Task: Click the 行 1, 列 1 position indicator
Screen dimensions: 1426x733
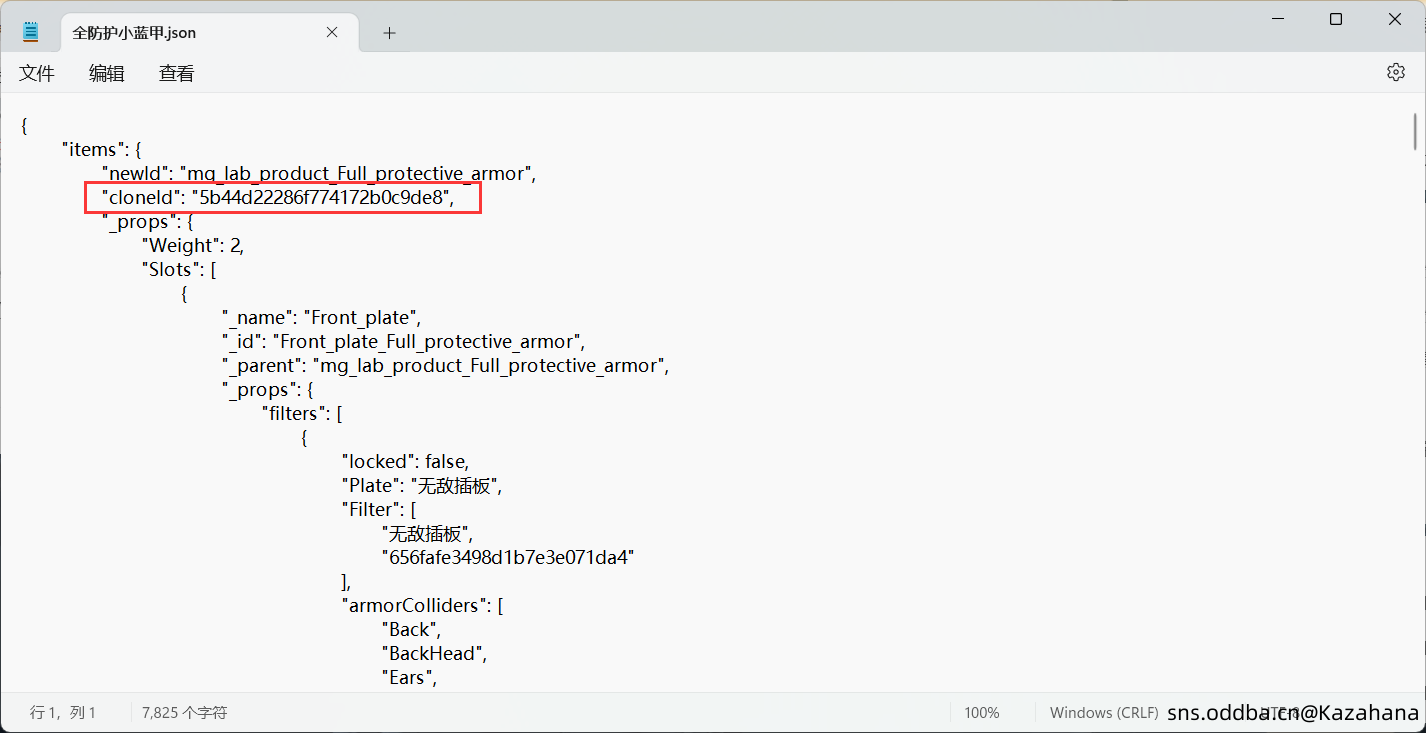Action: point(63,712)
